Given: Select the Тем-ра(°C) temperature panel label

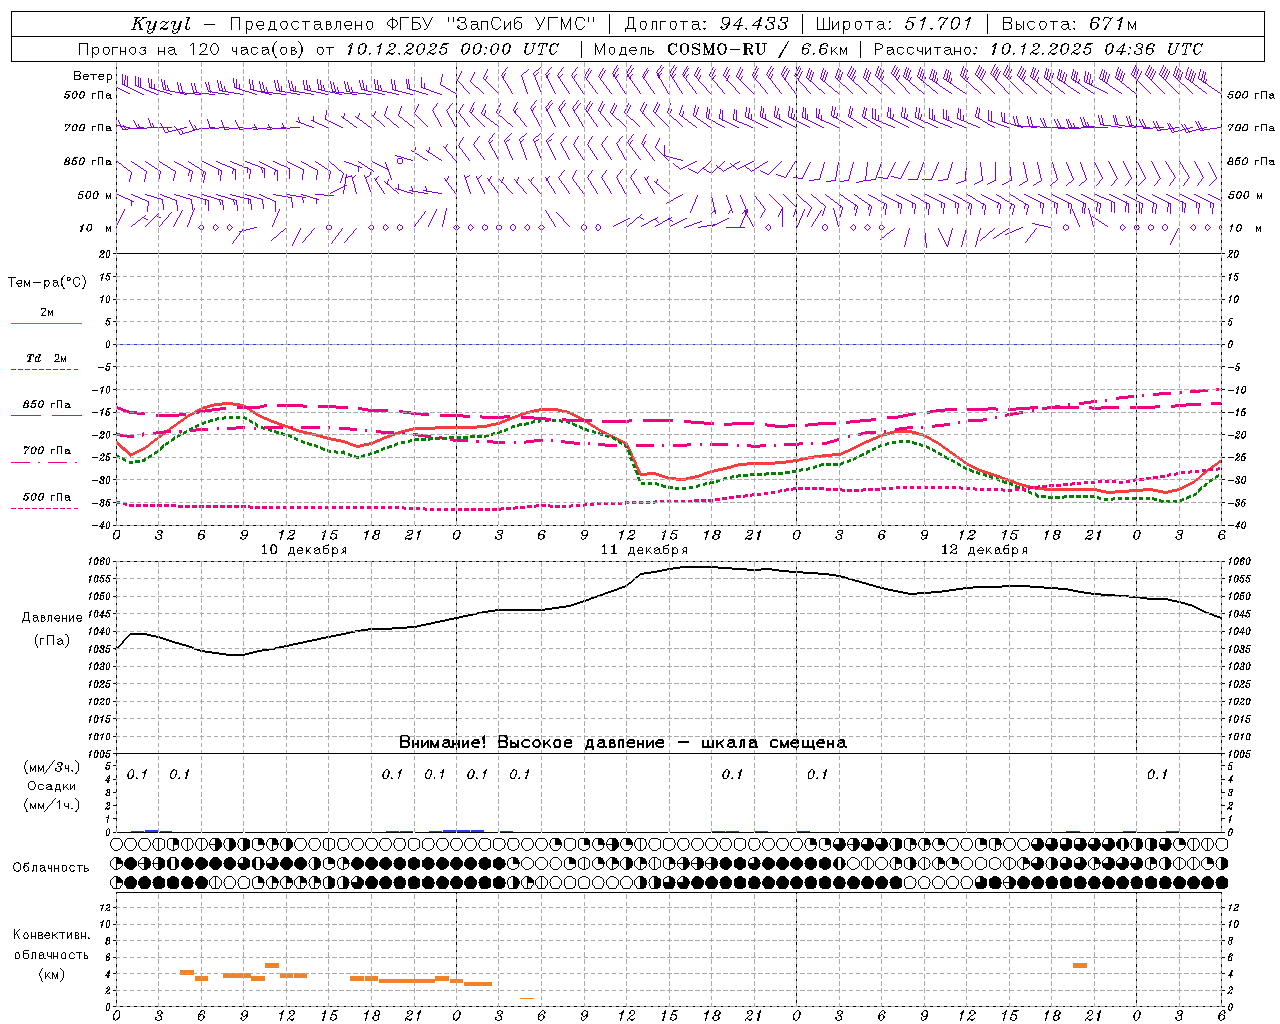Looking at the screenshot, I should 47,283.
